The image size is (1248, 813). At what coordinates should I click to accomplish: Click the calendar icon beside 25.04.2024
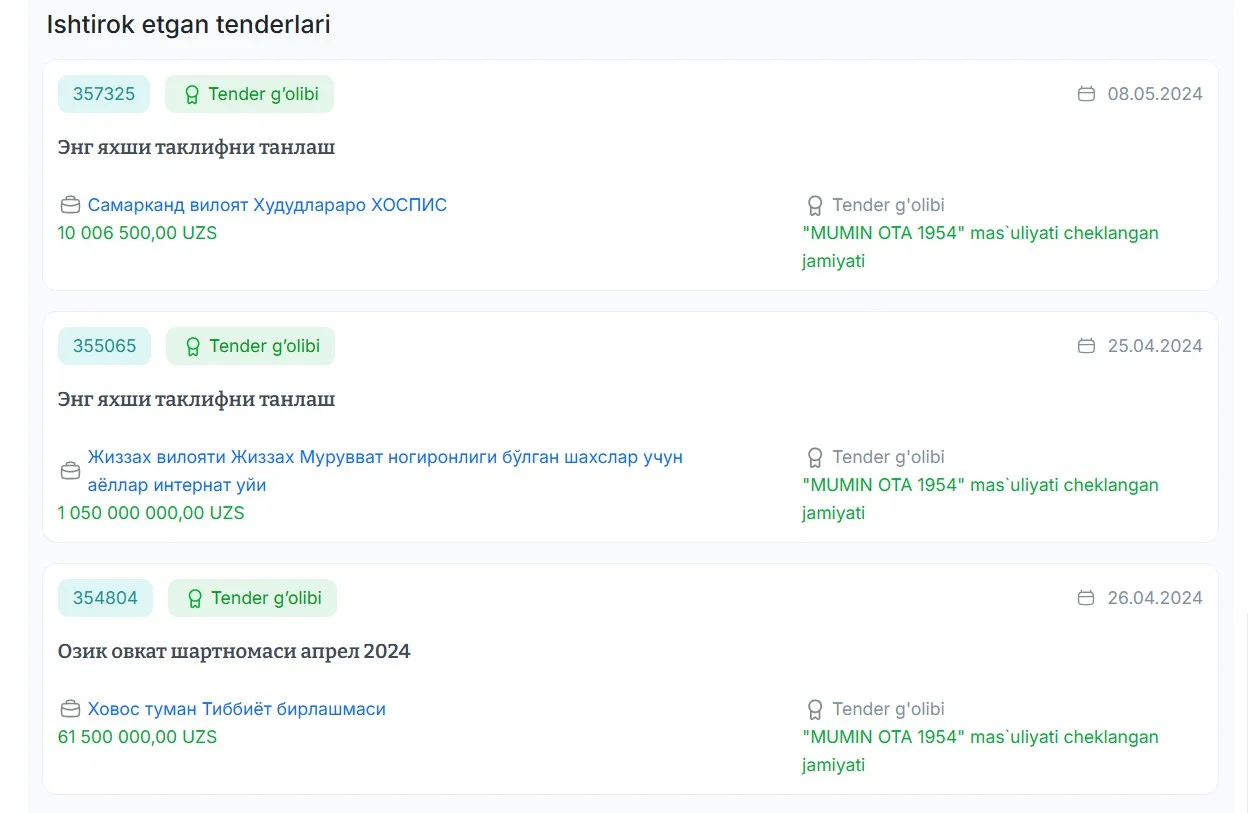[1086, 346]
